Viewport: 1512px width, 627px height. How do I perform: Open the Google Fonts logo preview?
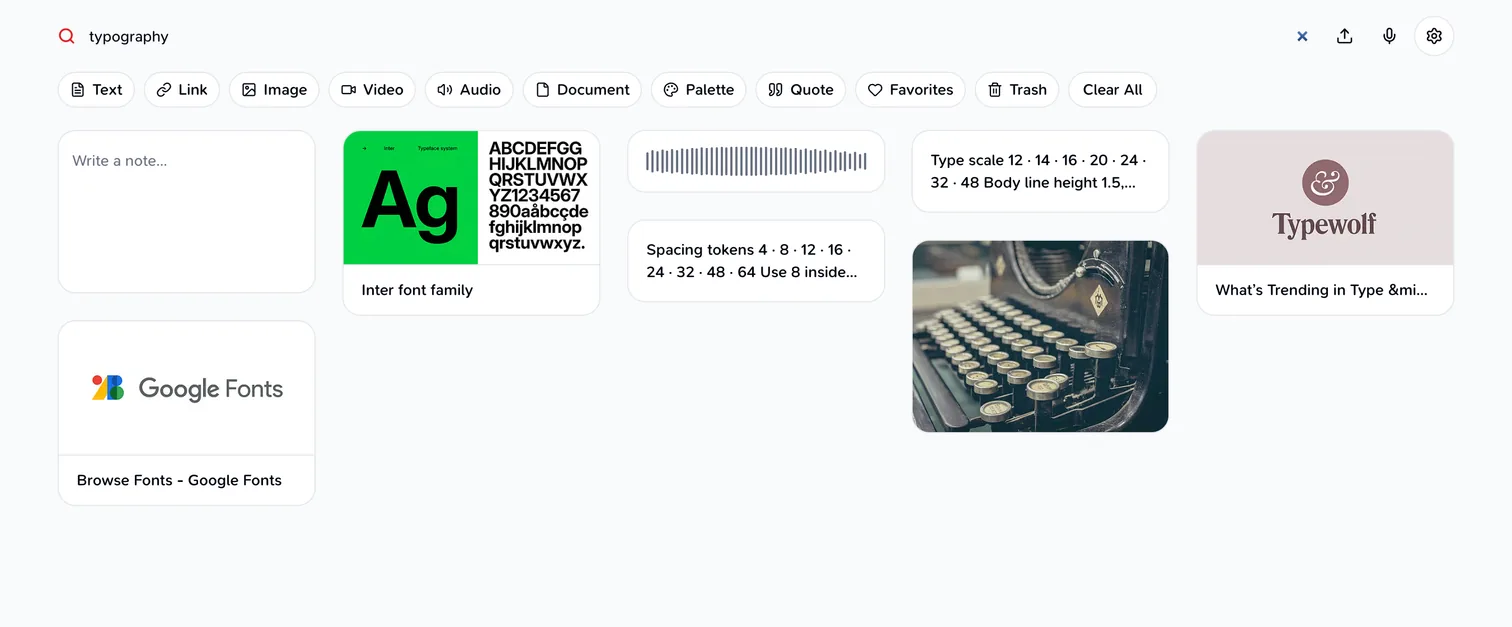187,388
